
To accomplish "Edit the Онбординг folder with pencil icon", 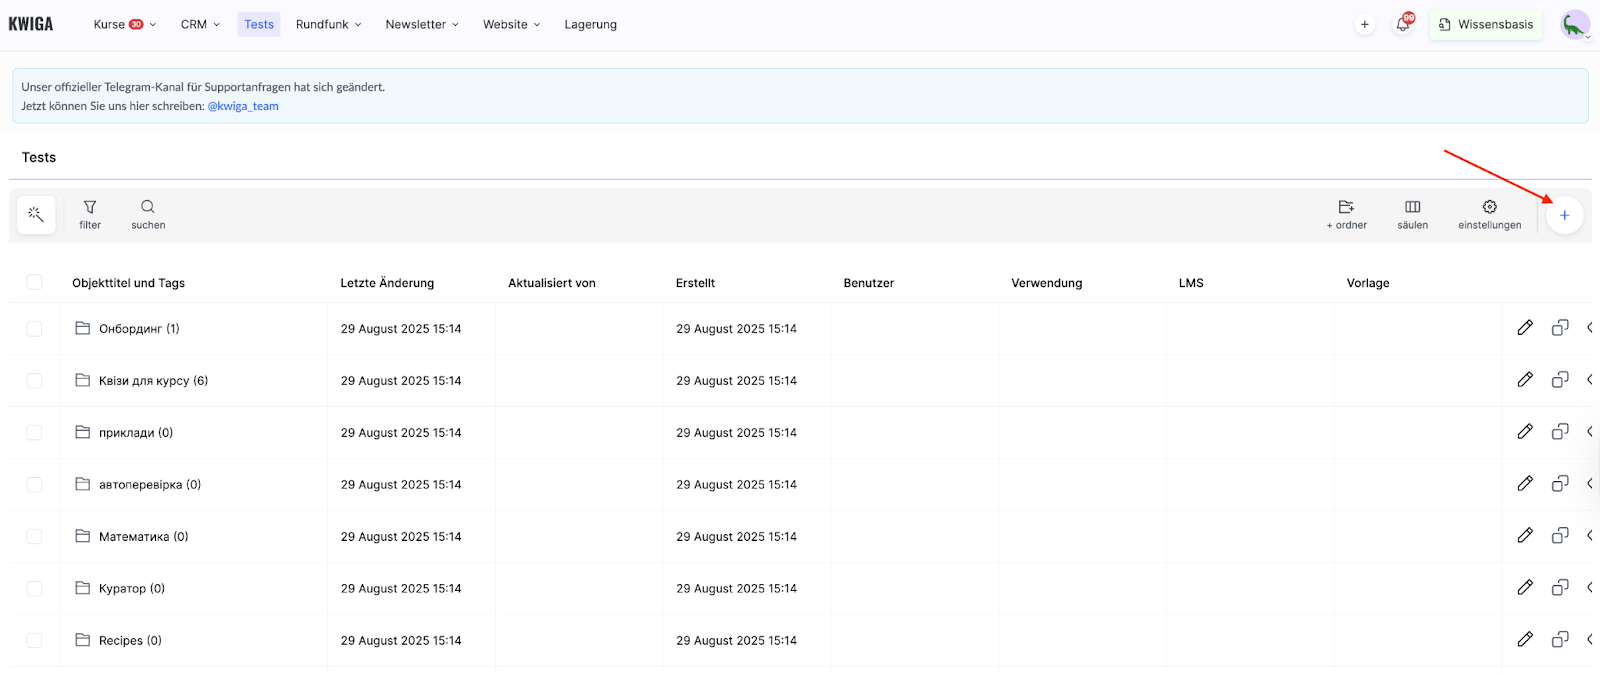I will click(x=1525, y=328).
